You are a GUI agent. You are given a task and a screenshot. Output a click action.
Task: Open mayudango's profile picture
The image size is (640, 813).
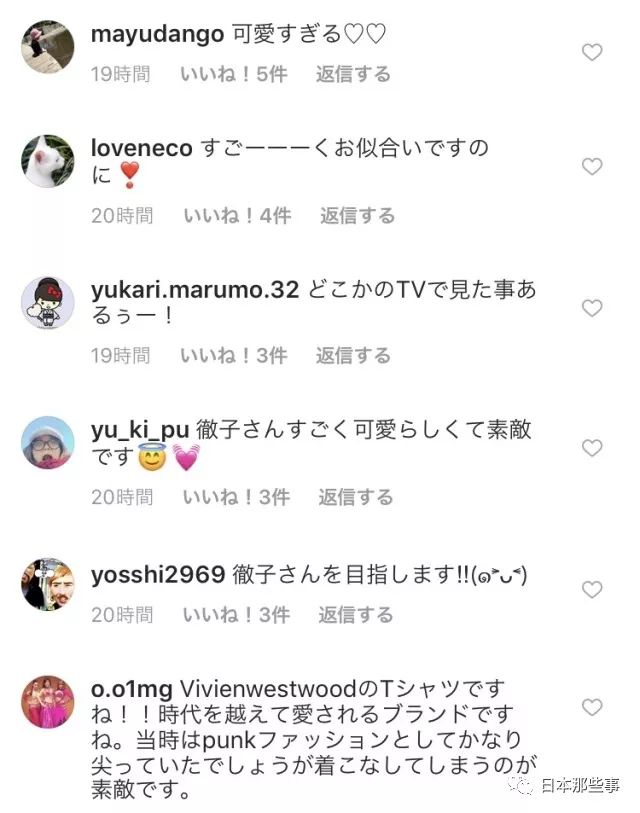[x=48, y=47]
